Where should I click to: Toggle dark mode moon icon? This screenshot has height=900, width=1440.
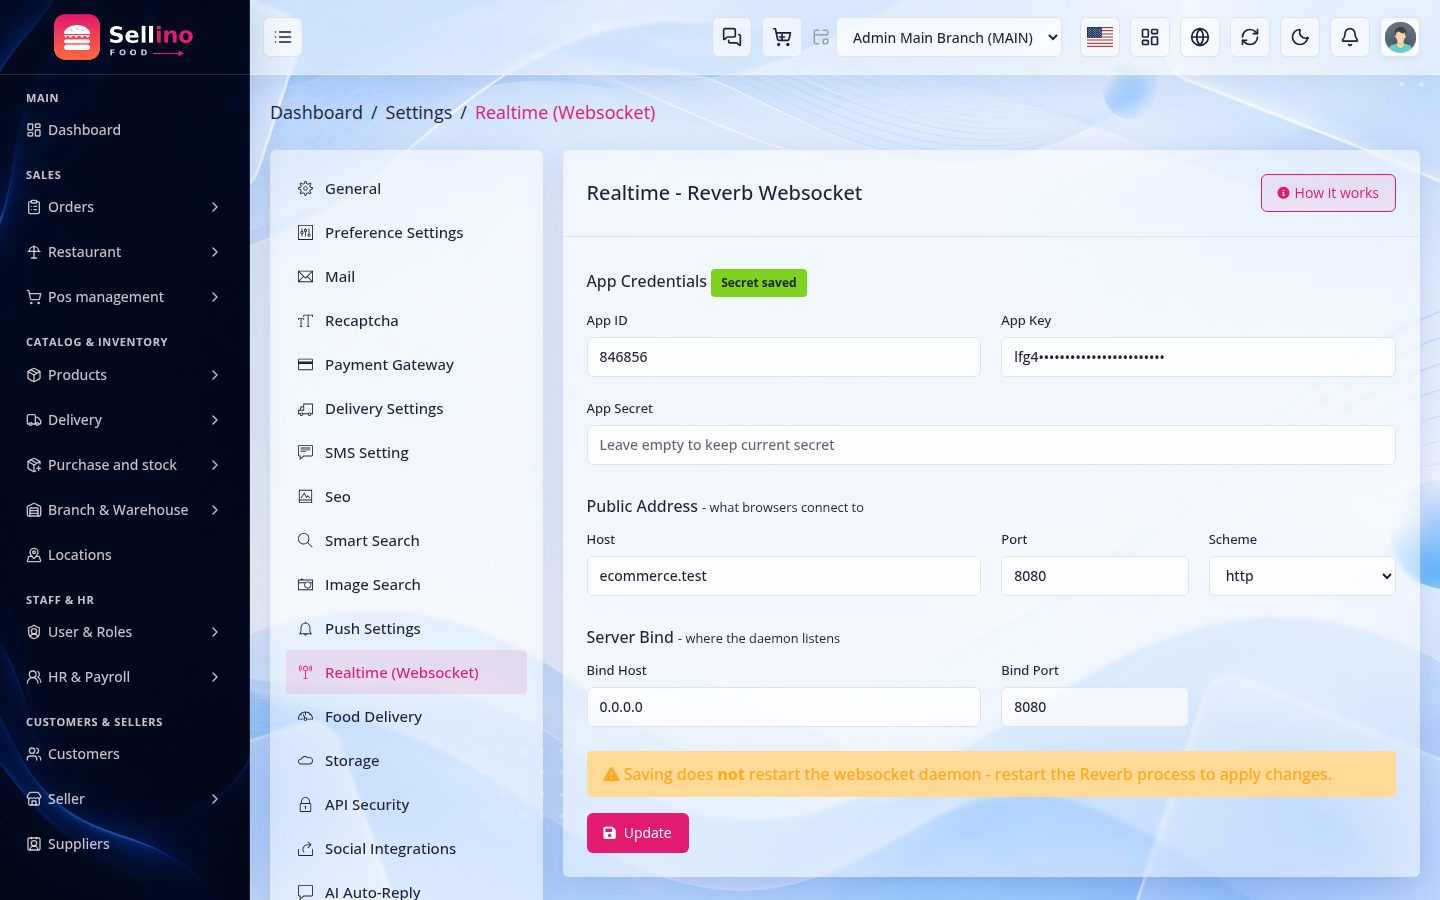pos(1300,37)
